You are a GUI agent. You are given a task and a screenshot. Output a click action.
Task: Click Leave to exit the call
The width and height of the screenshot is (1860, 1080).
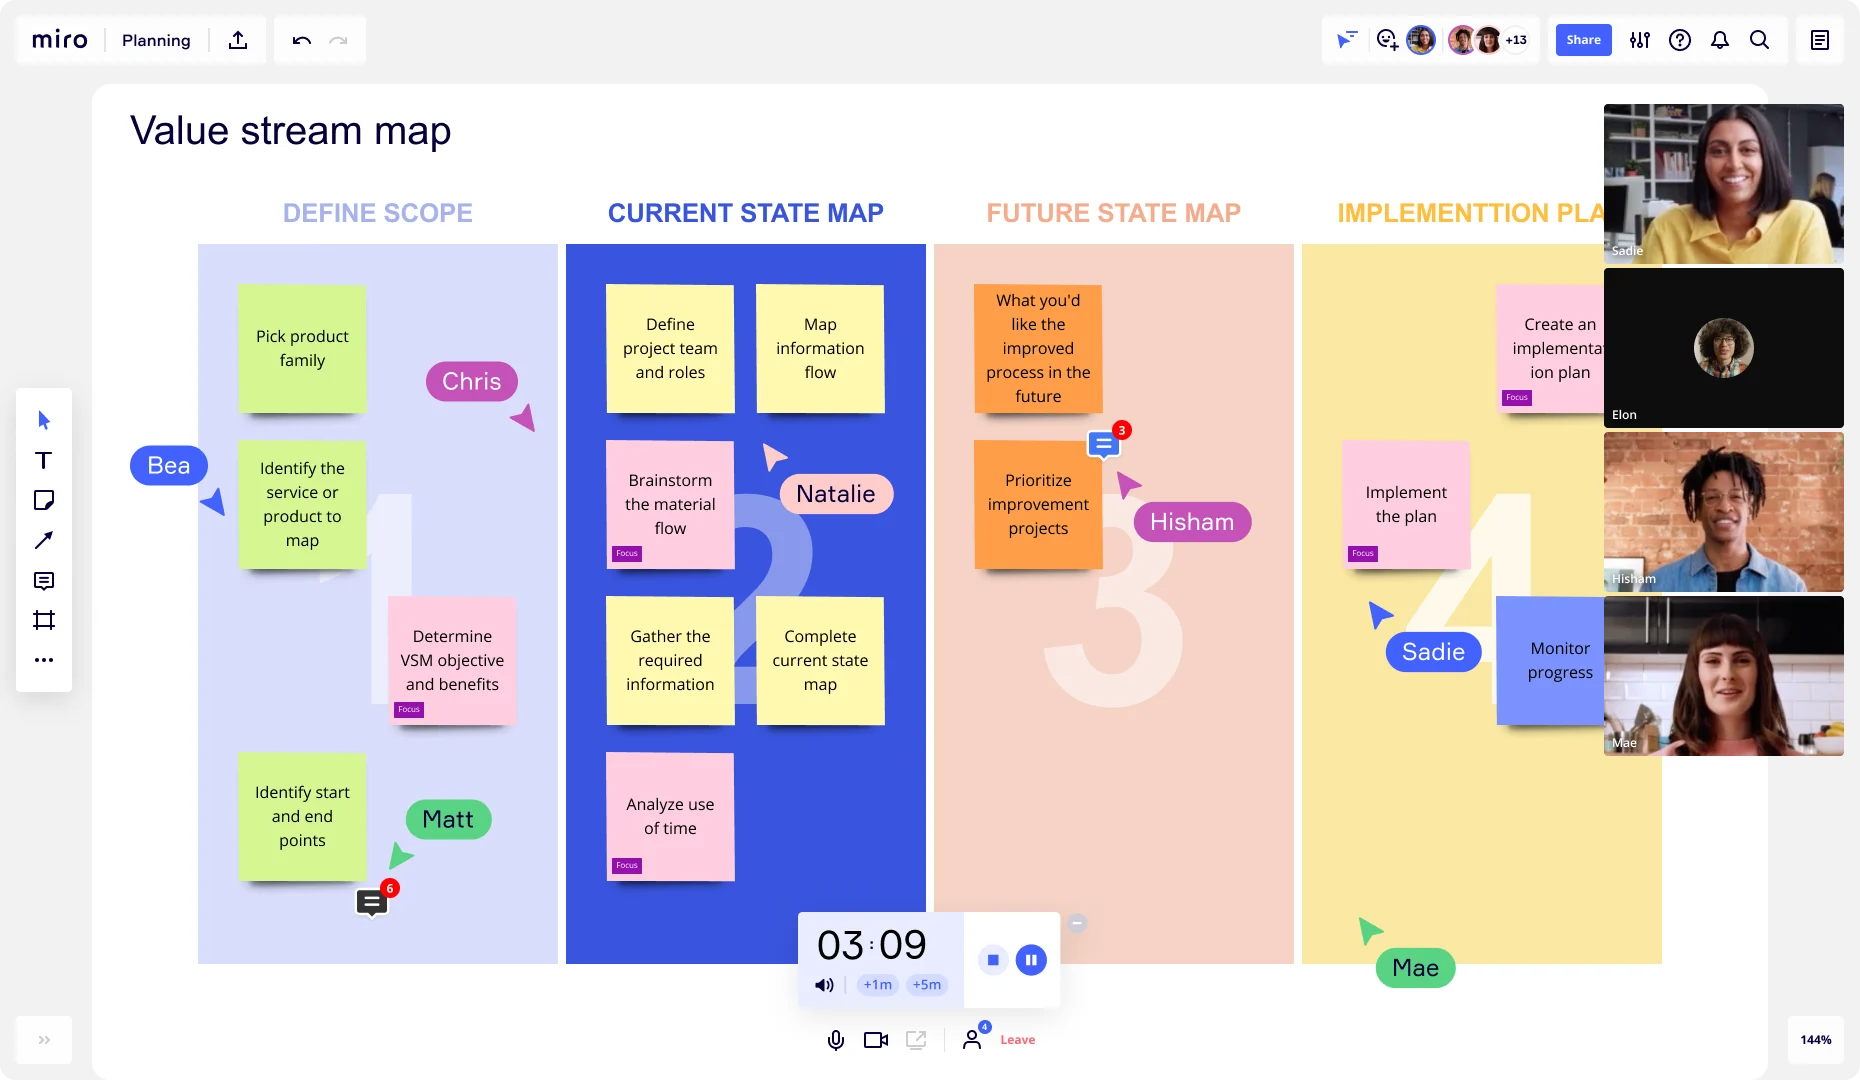(1018, 1040)
